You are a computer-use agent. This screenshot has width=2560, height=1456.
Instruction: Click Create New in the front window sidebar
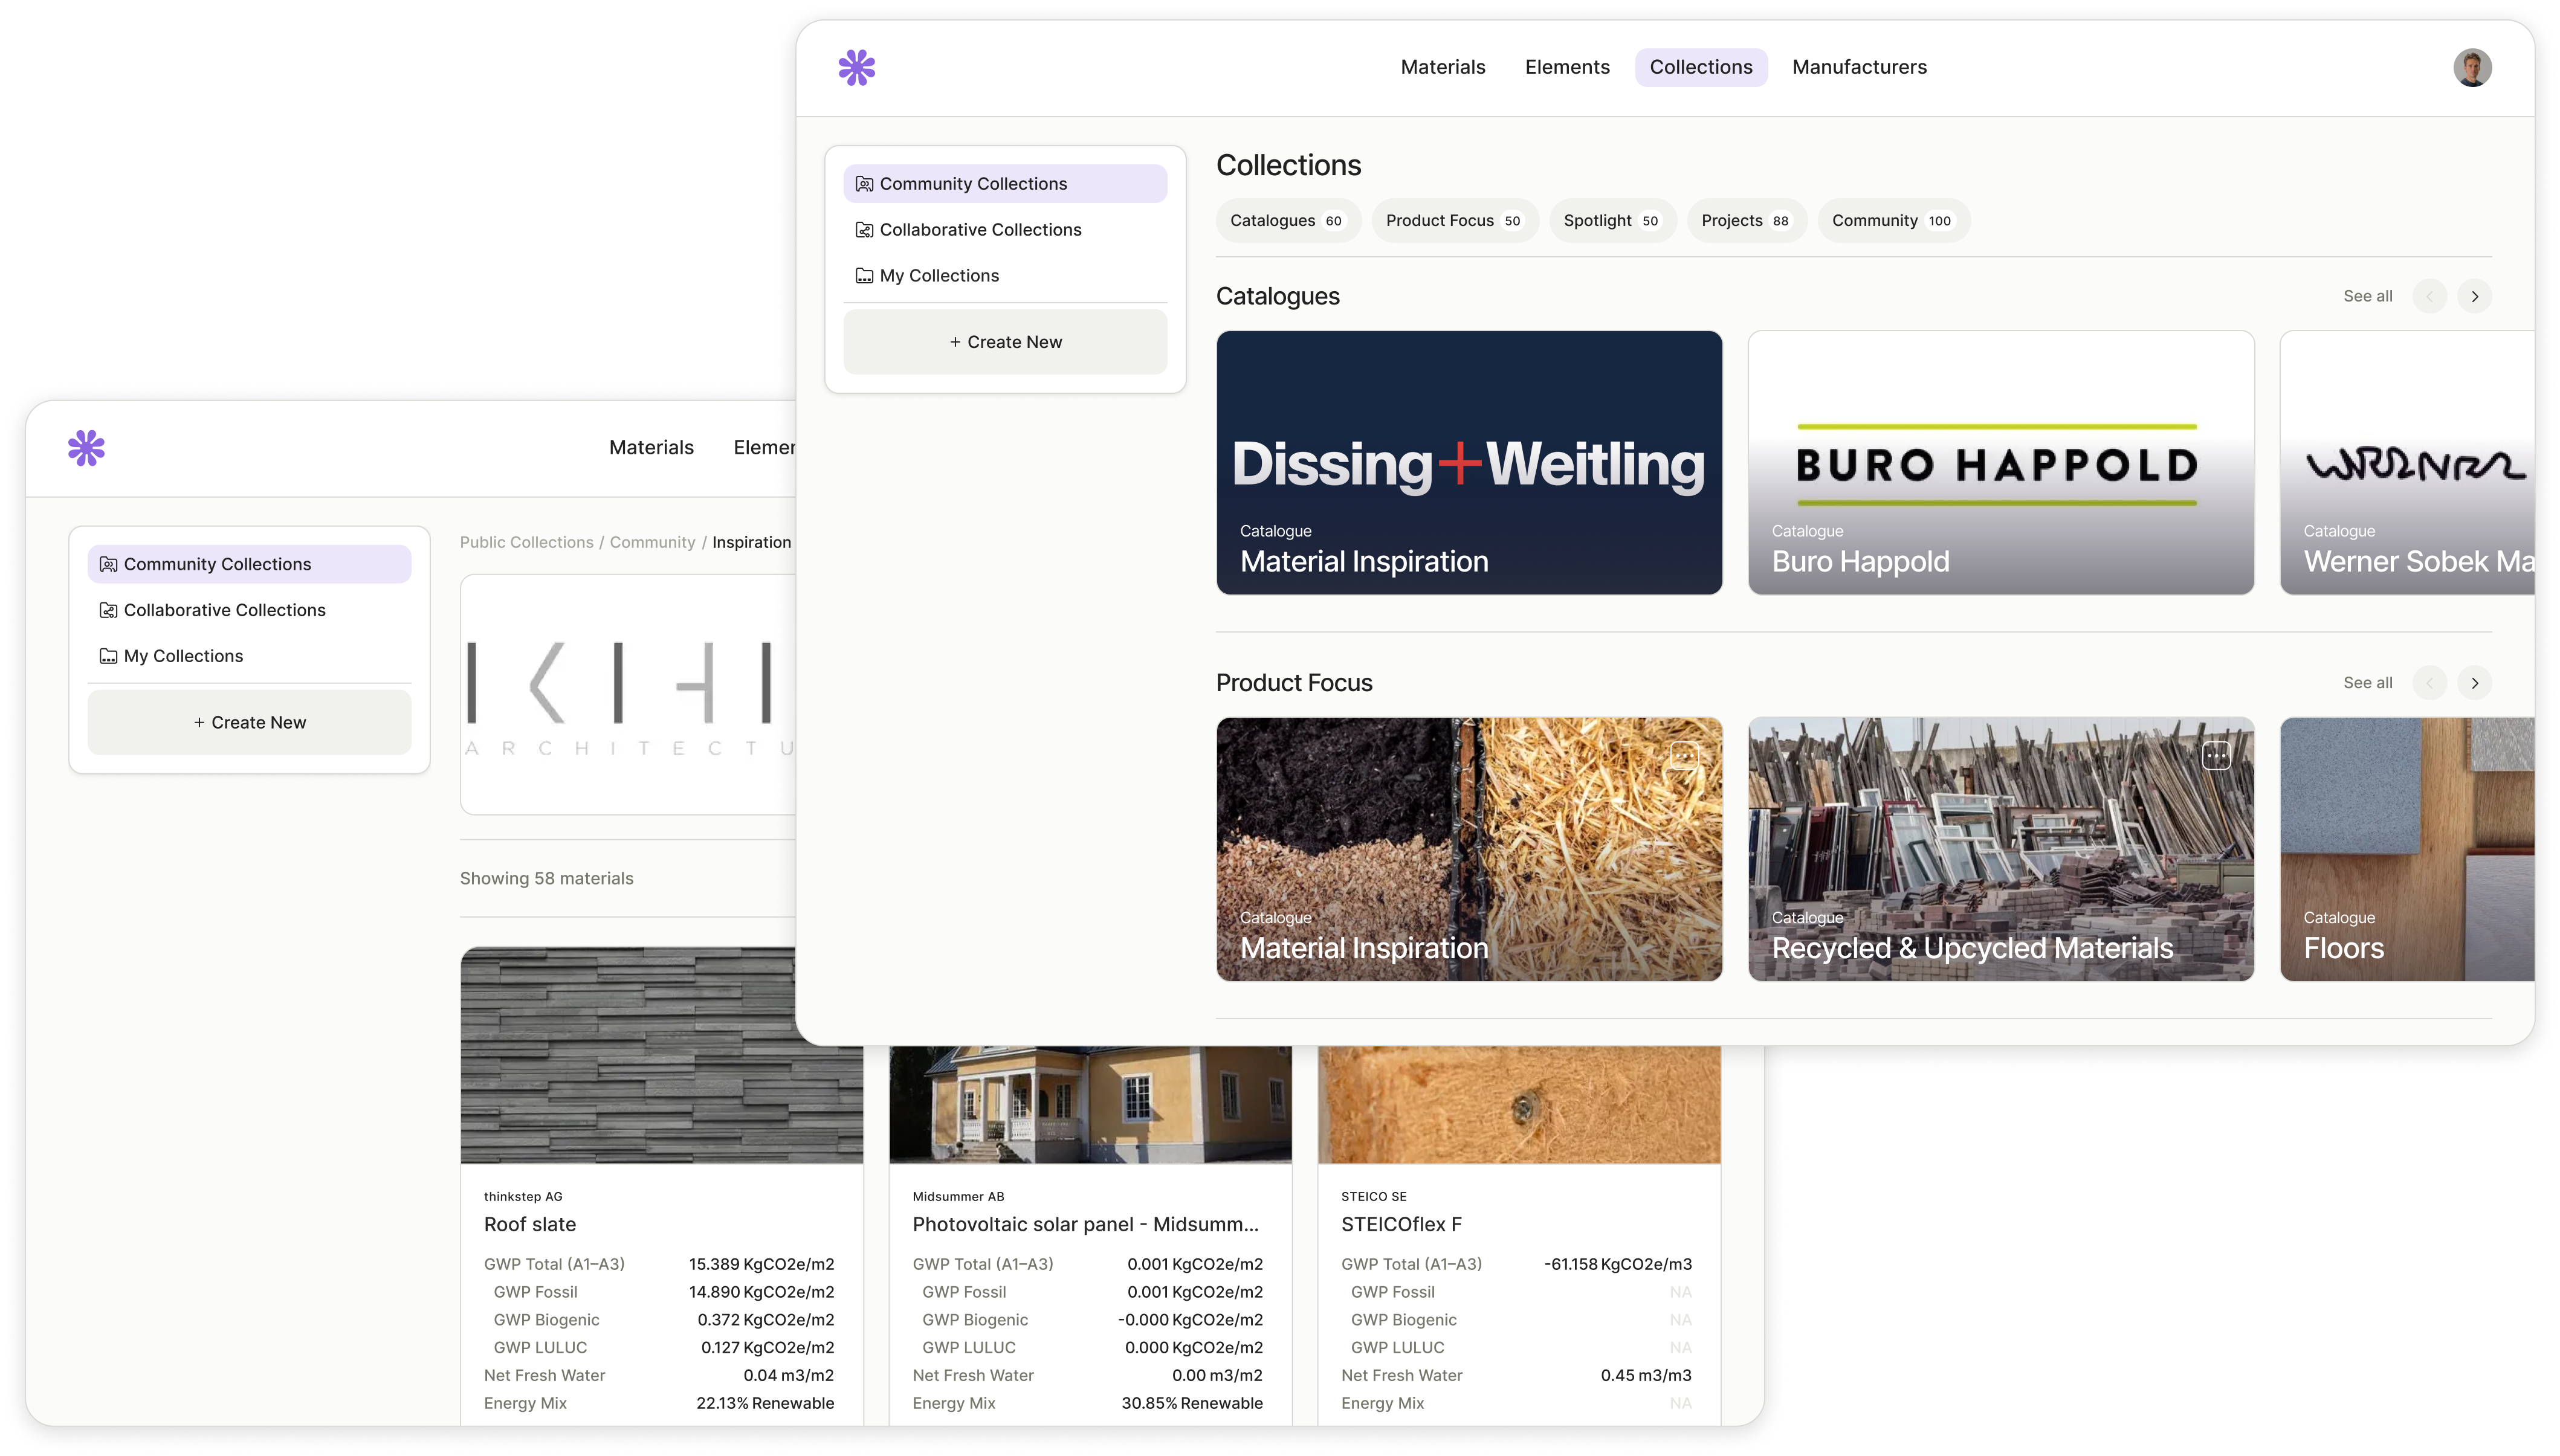coord(1005,342)
